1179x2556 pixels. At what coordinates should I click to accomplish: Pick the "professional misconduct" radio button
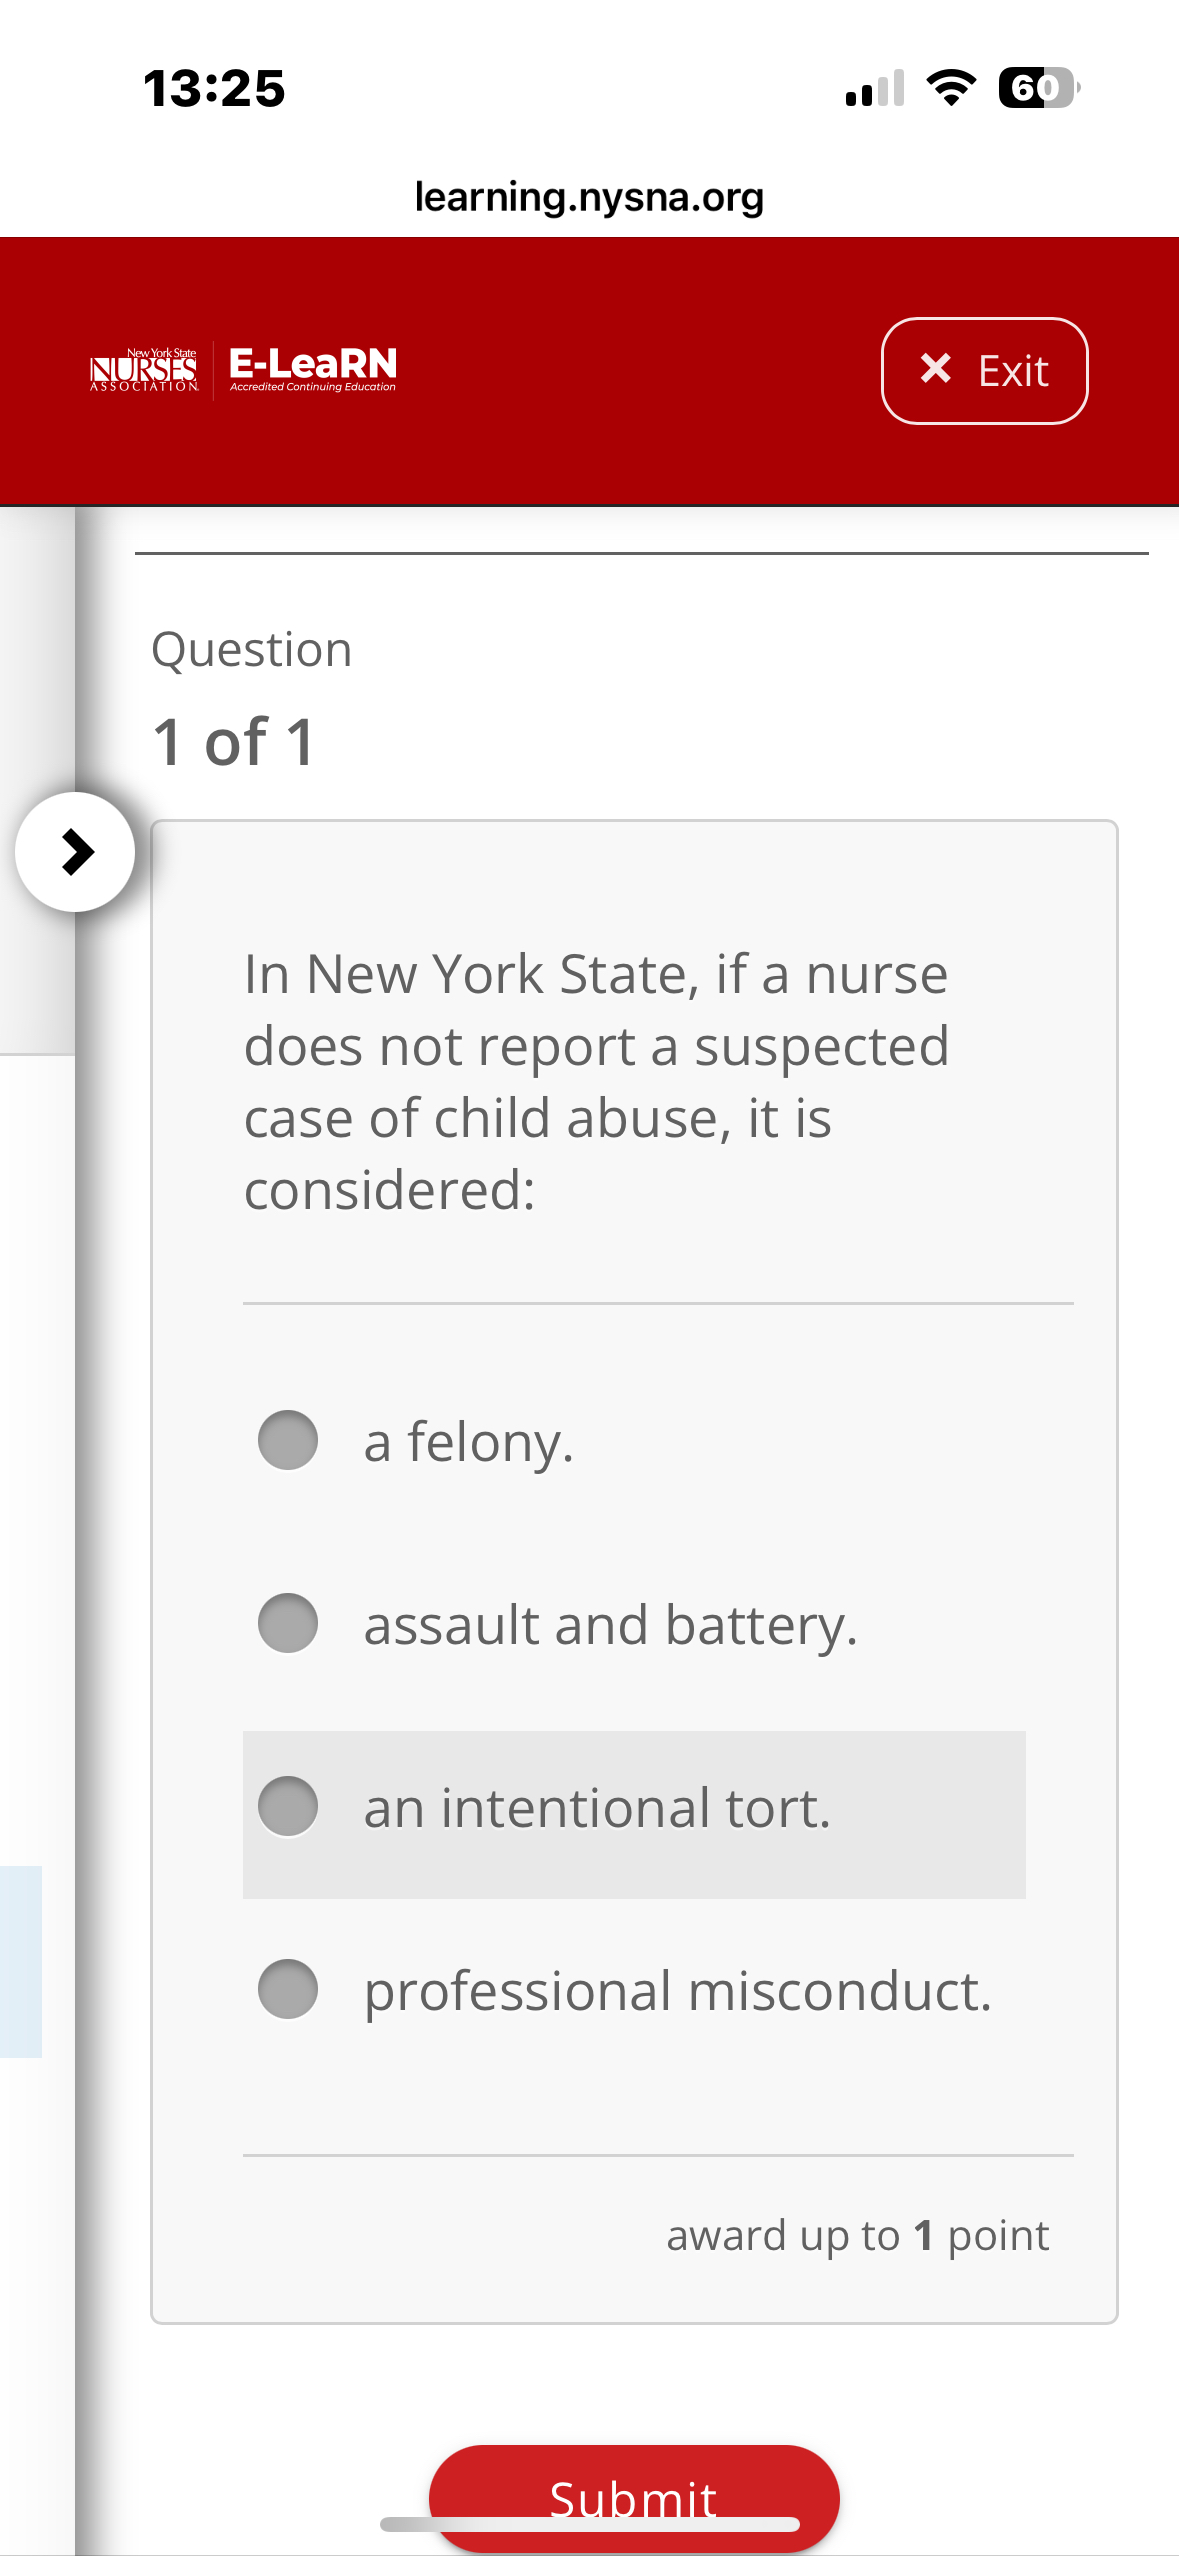tap(288, 1990)
